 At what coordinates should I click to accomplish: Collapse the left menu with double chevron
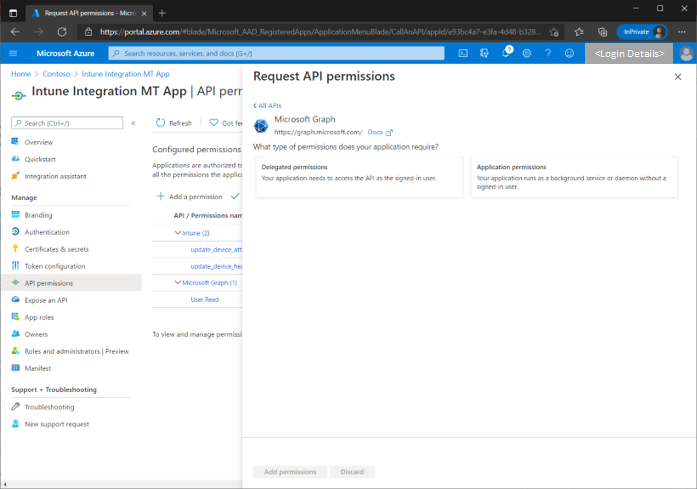(133, 123)
